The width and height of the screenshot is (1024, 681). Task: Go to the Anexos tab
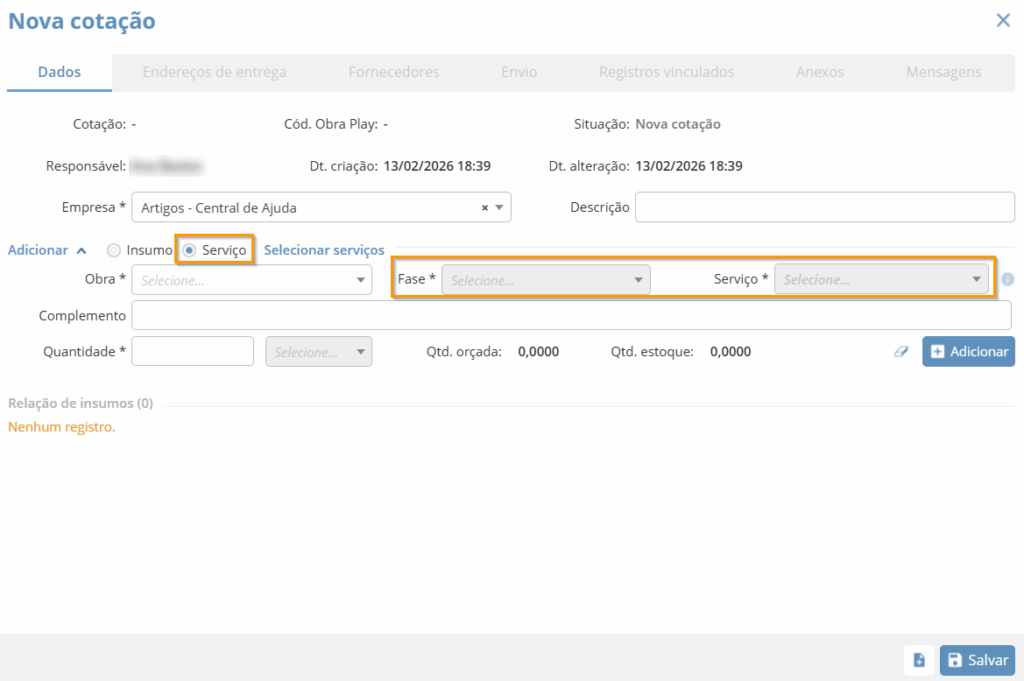[x=819, y=72]
